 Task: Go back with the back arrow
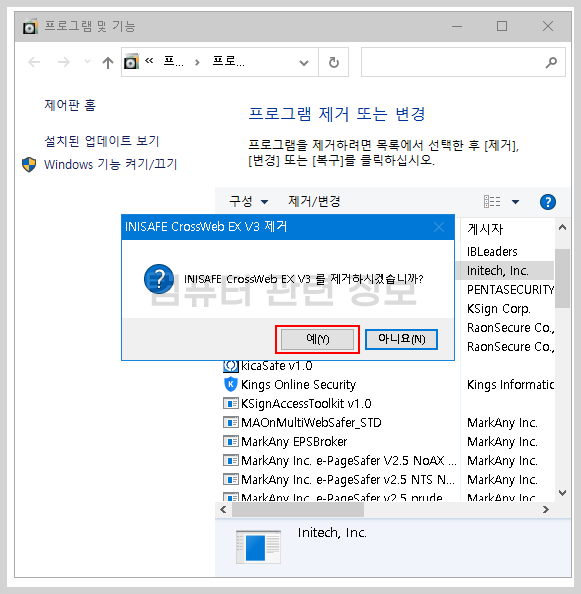[34, 62]
